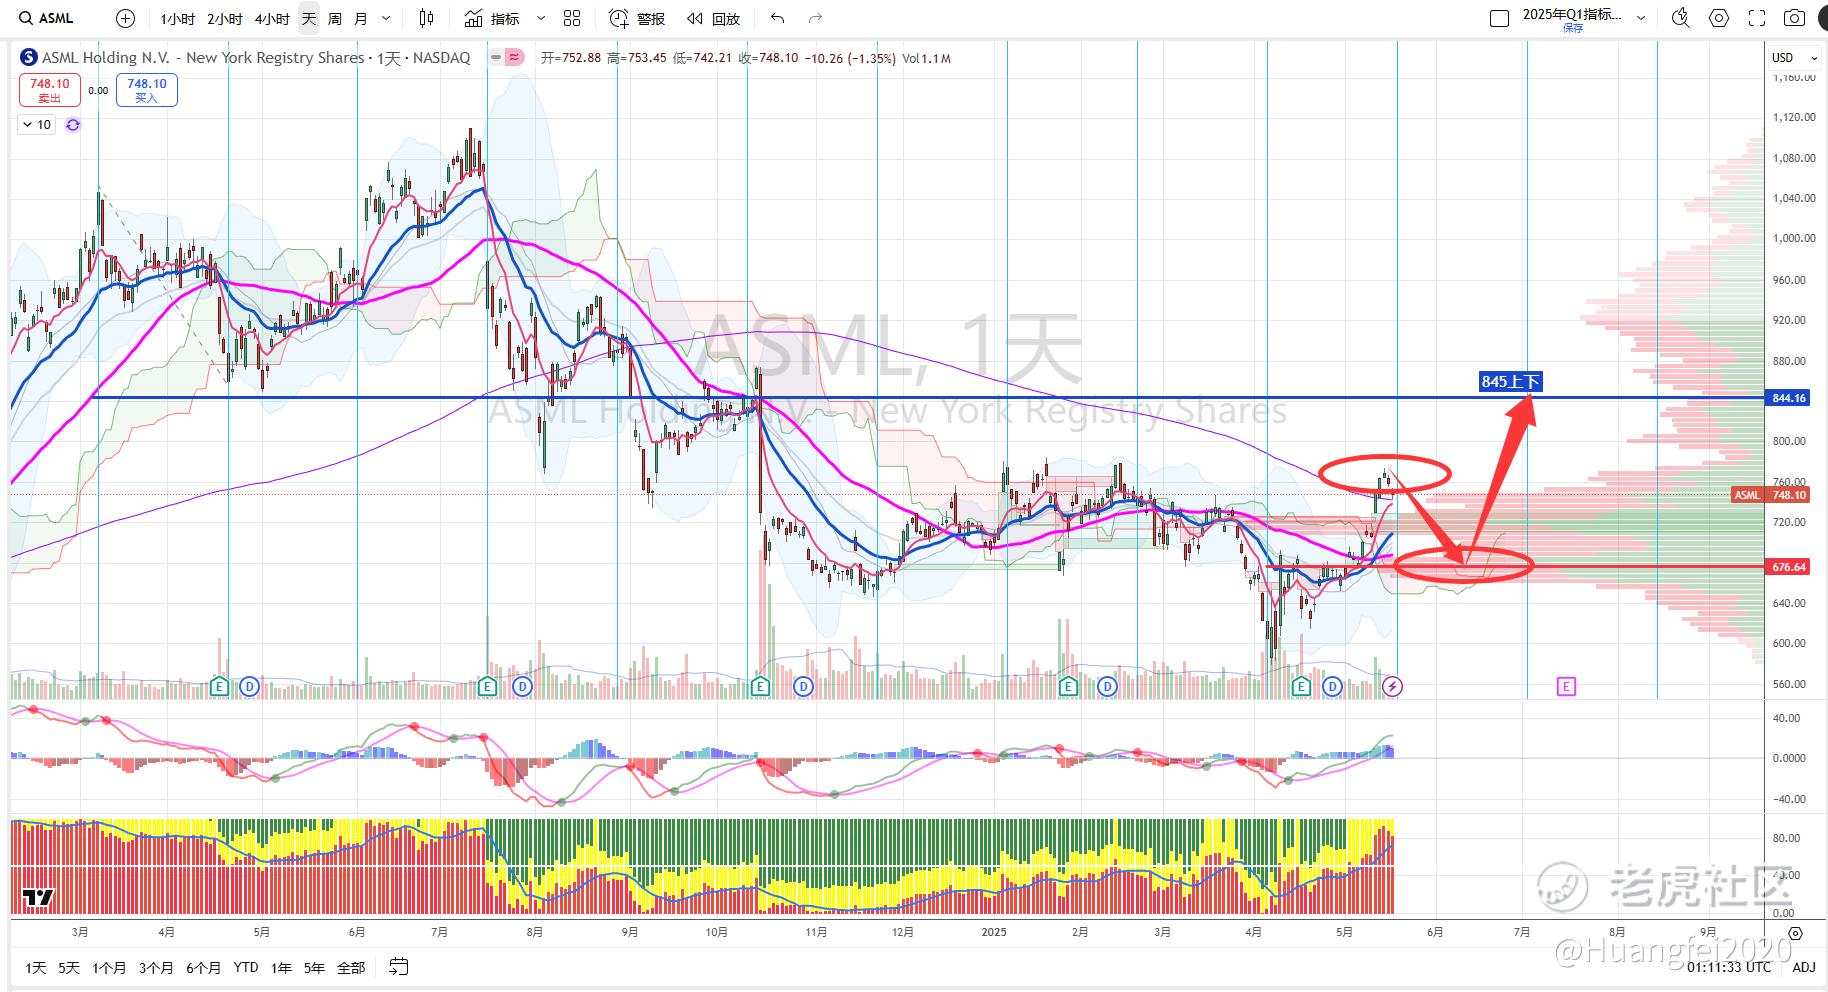Select the 月 (monthly) interval

click(x=361, y=18)
